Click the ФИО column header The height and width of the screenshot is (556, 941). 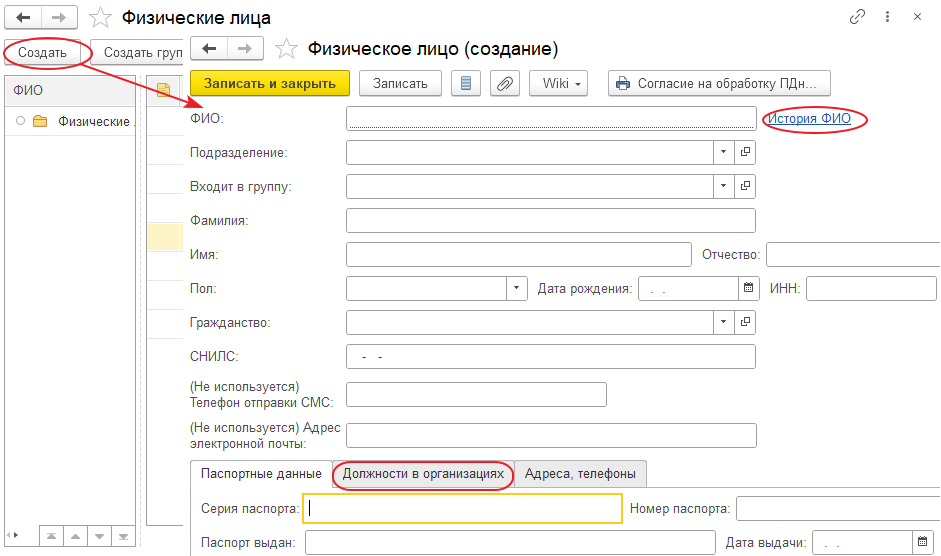[x=70, y=91]
